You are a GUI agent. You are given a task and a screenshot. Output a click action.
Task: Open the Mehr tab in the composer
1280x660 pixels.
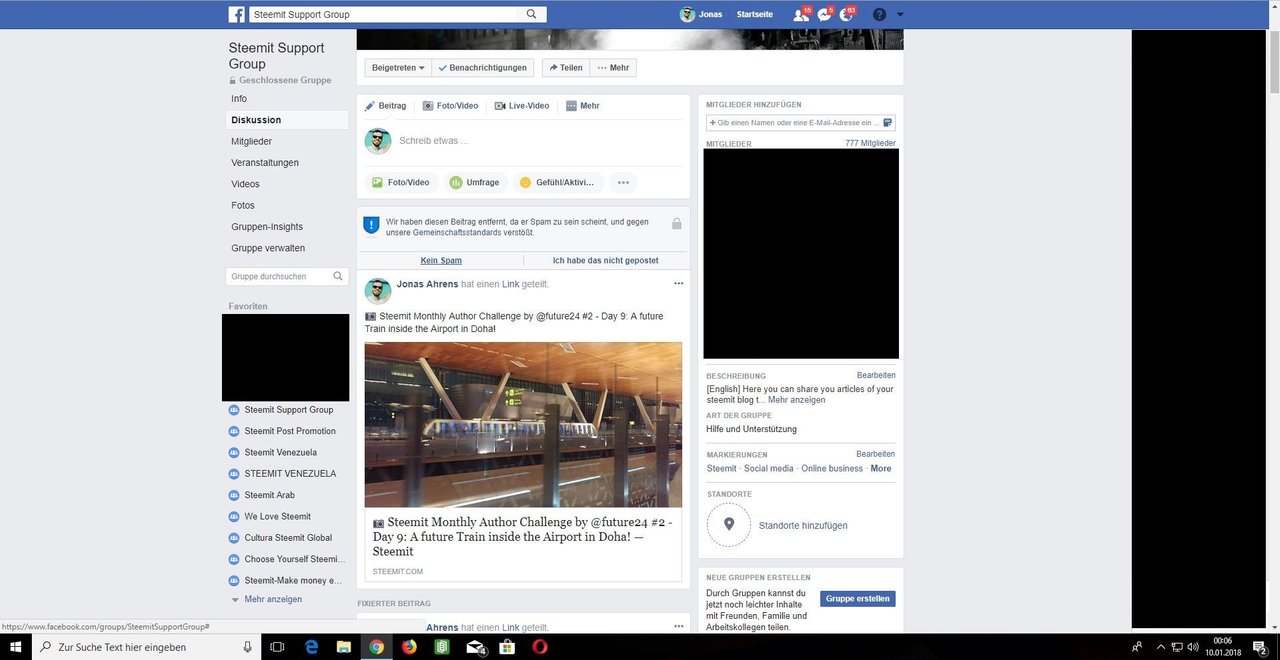click(583, 106)
